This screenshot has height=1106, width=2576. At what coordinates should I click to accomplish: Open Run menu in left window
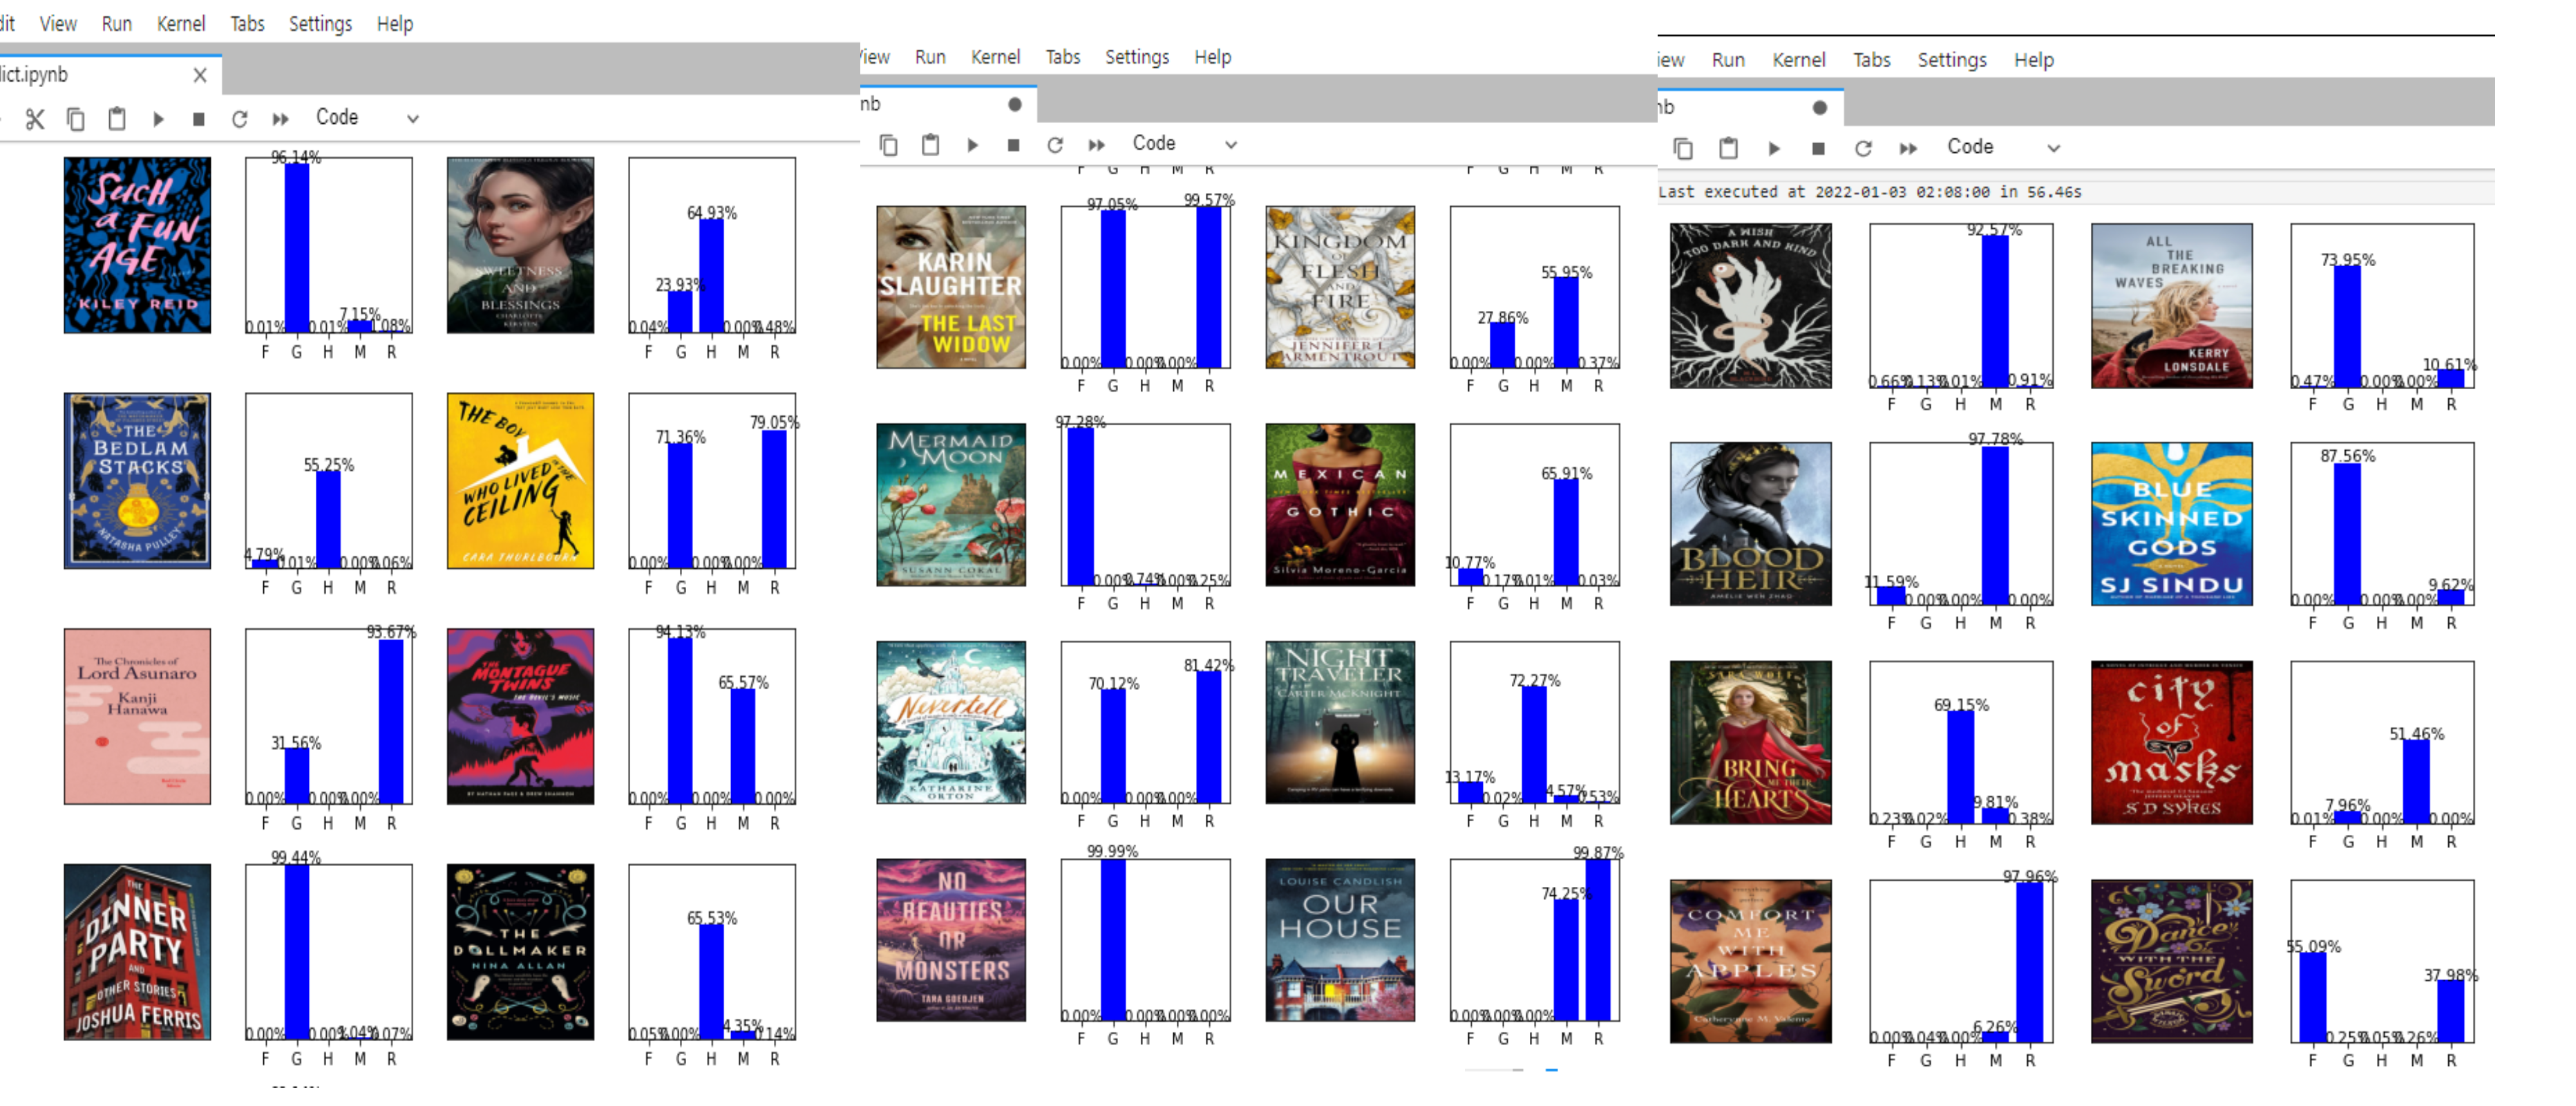[117, 23]
